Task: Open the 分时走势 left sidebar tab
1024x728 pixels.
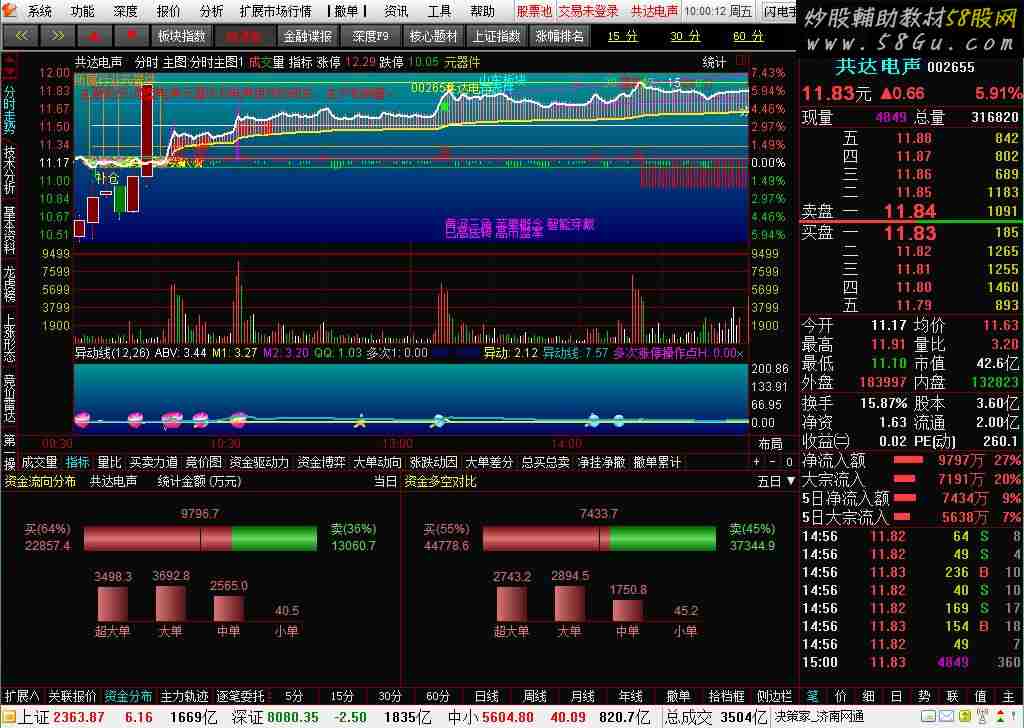Action: pyautogui.click(x=9, y=108)
